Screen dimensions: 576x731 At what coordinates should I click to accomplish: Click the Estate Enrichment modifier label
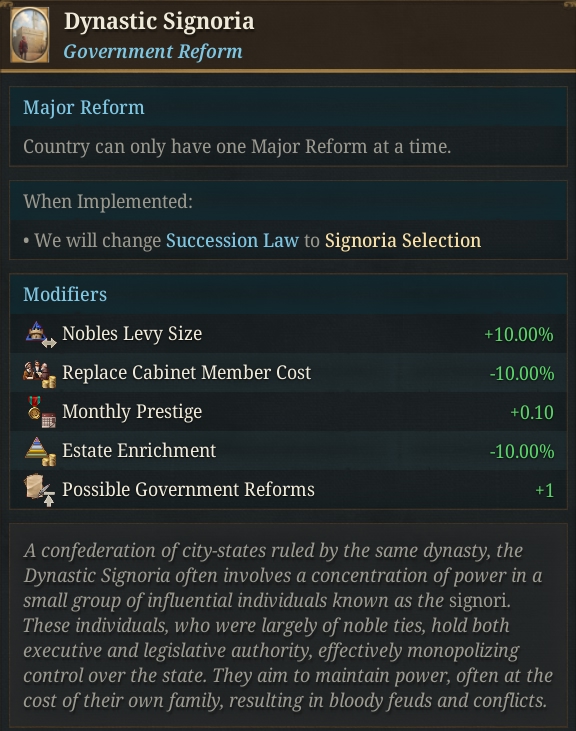click(139, 451)
